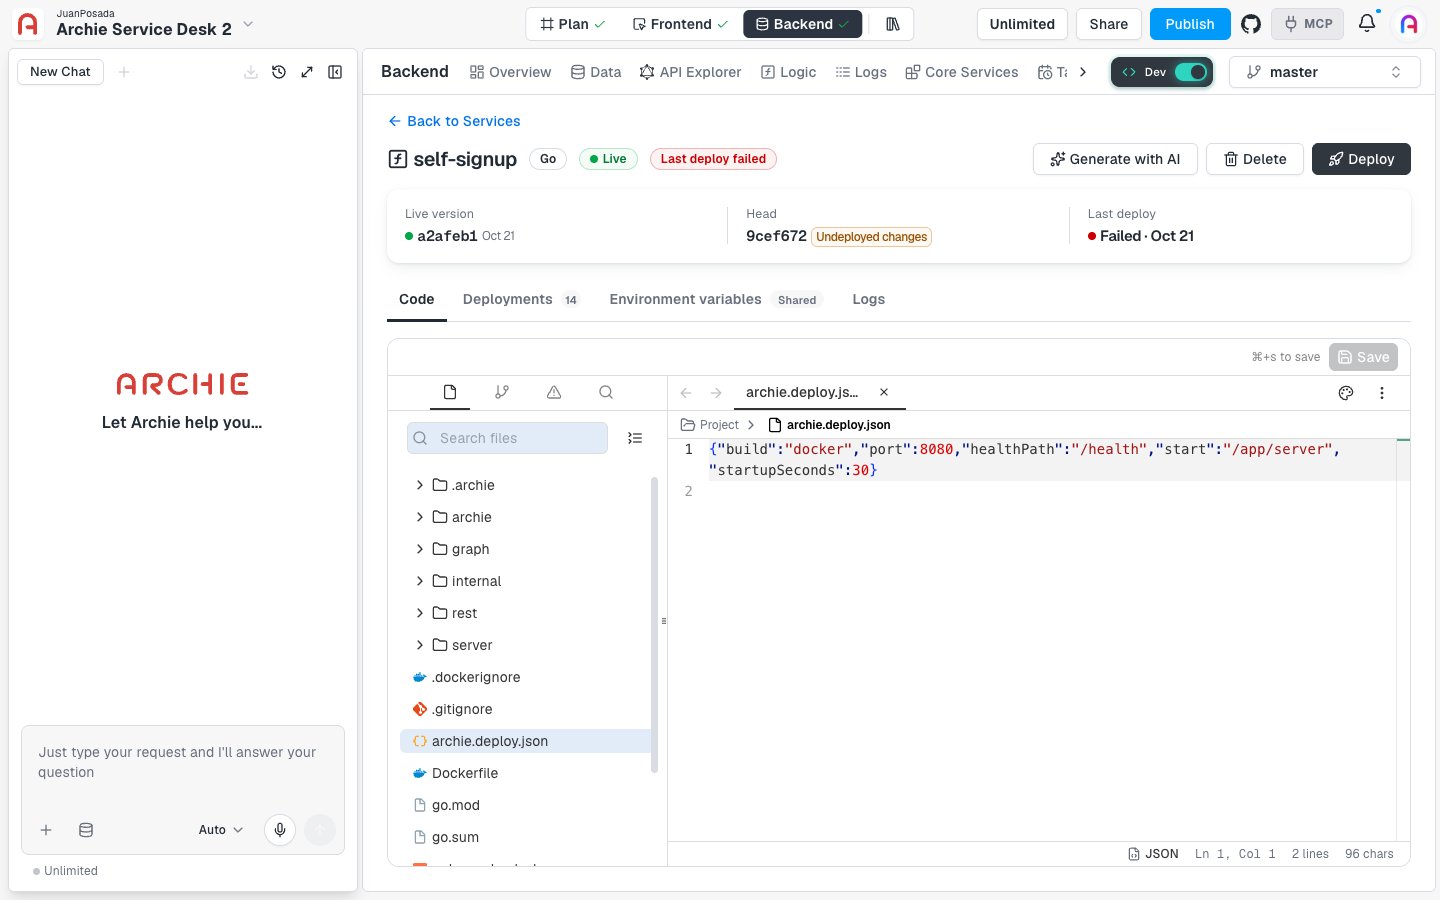Go to Core Services section
The height and width of the screenshot is (900, 1440).
pos(961,72)
